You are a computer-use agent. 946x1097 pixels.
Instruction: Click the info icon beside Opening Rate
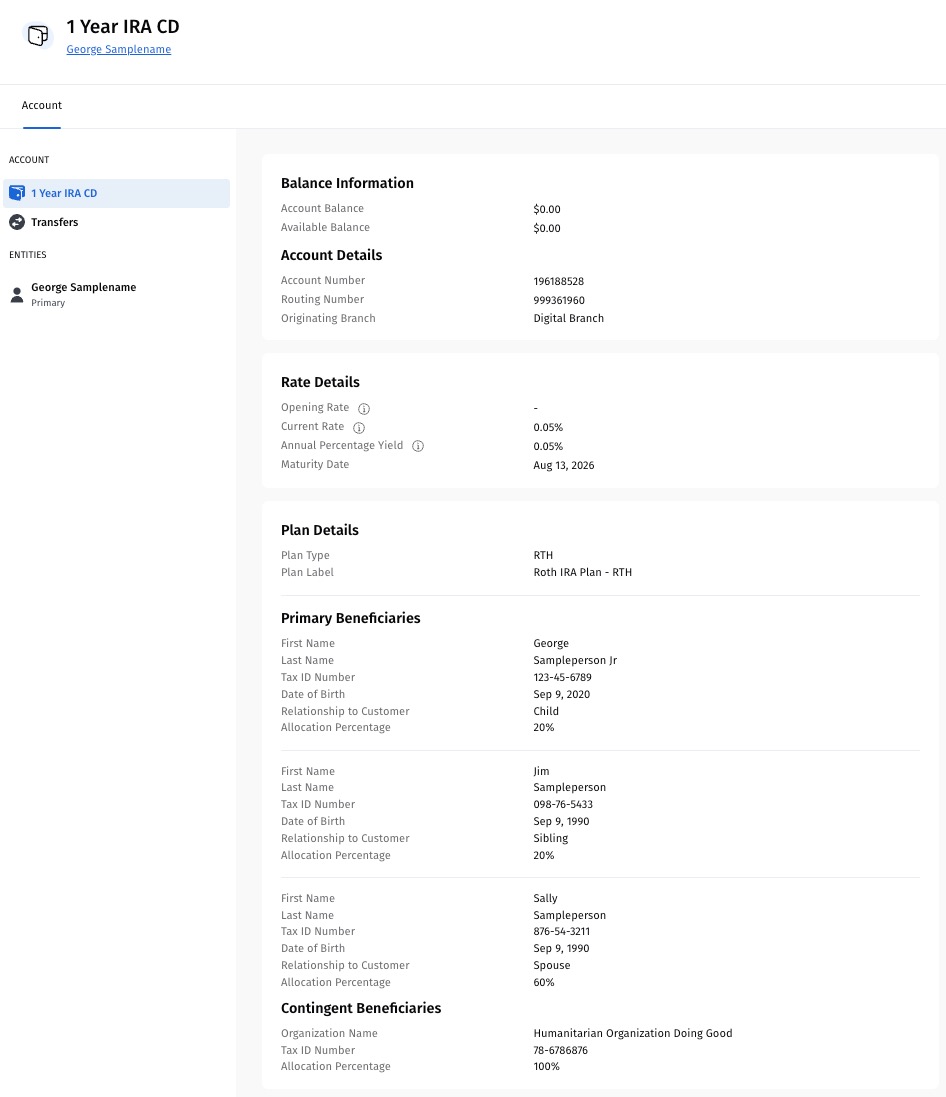[364, 408]
